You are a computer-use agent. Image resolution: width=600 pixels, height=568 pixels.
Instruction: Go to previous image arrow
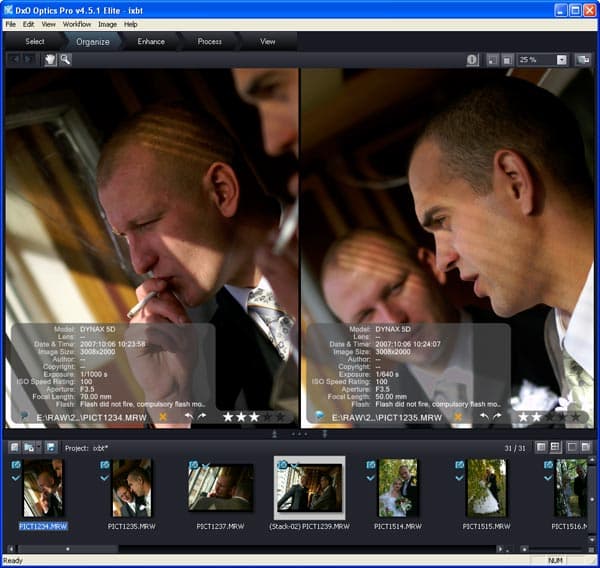[15, 59]
